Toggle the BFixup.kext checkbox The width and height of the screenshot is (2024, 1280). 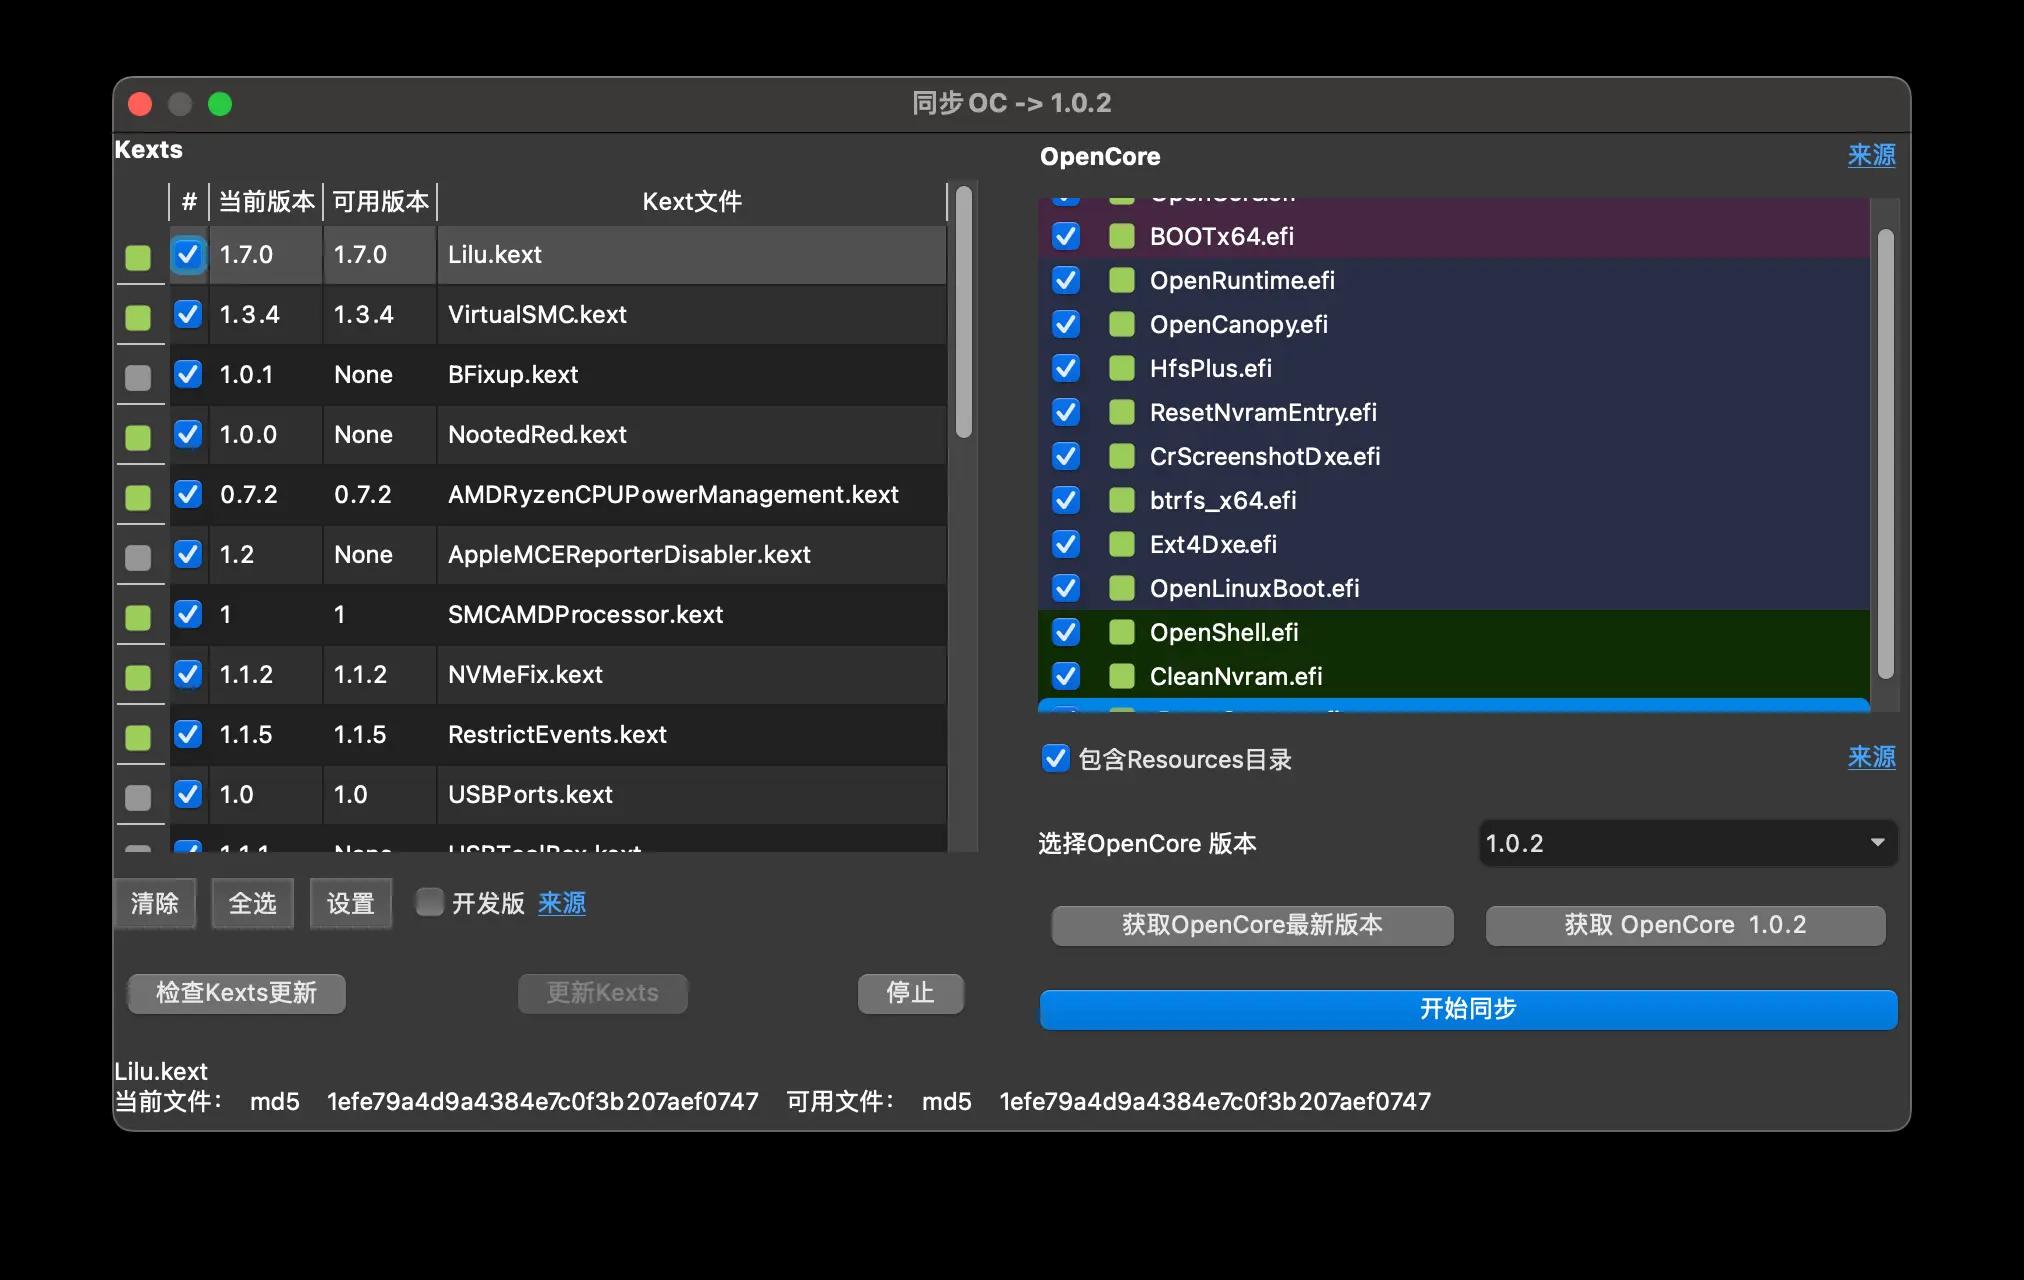[x=188, y=374]
